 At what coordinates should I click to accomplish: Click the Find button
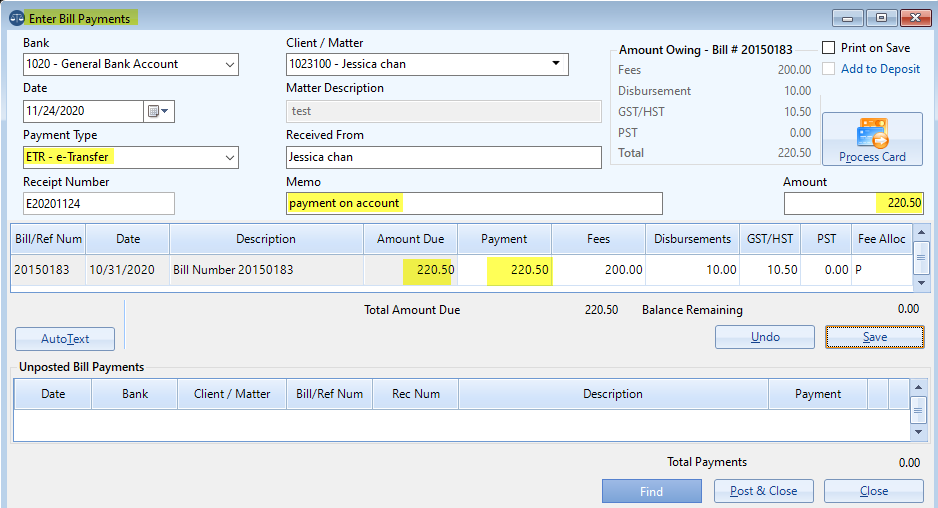pos(651,491)
